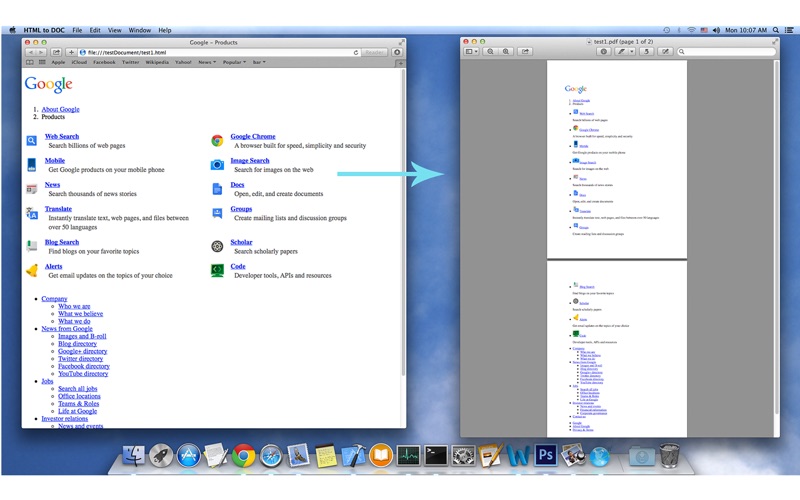Open the Wi-Fi status menu
This screenshot has width=800, height=500.
[691, 30]
